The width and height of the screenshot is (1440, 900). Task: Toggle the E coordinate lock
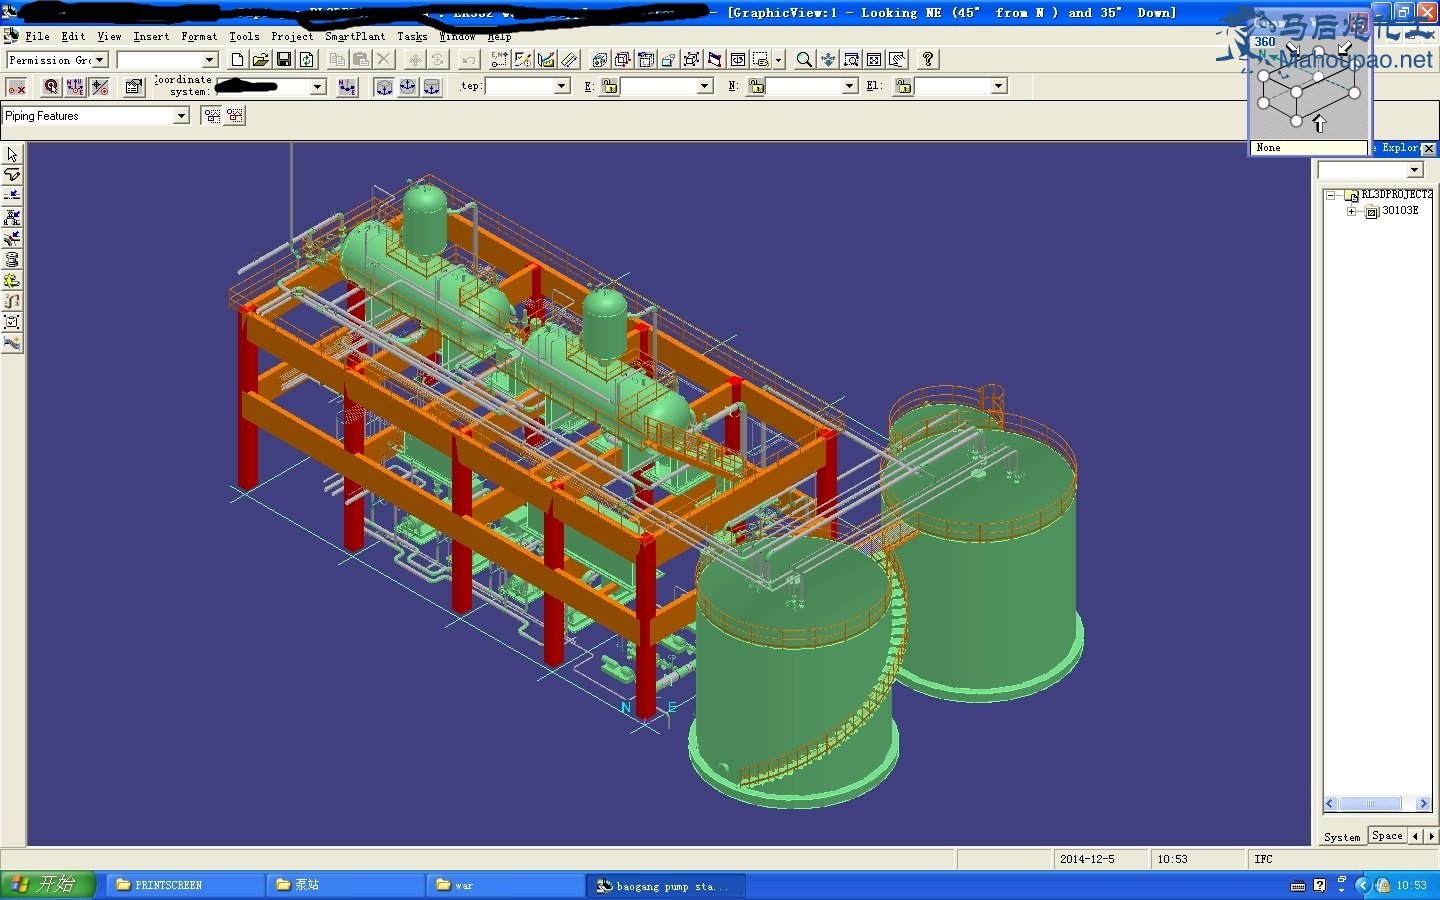610,87
